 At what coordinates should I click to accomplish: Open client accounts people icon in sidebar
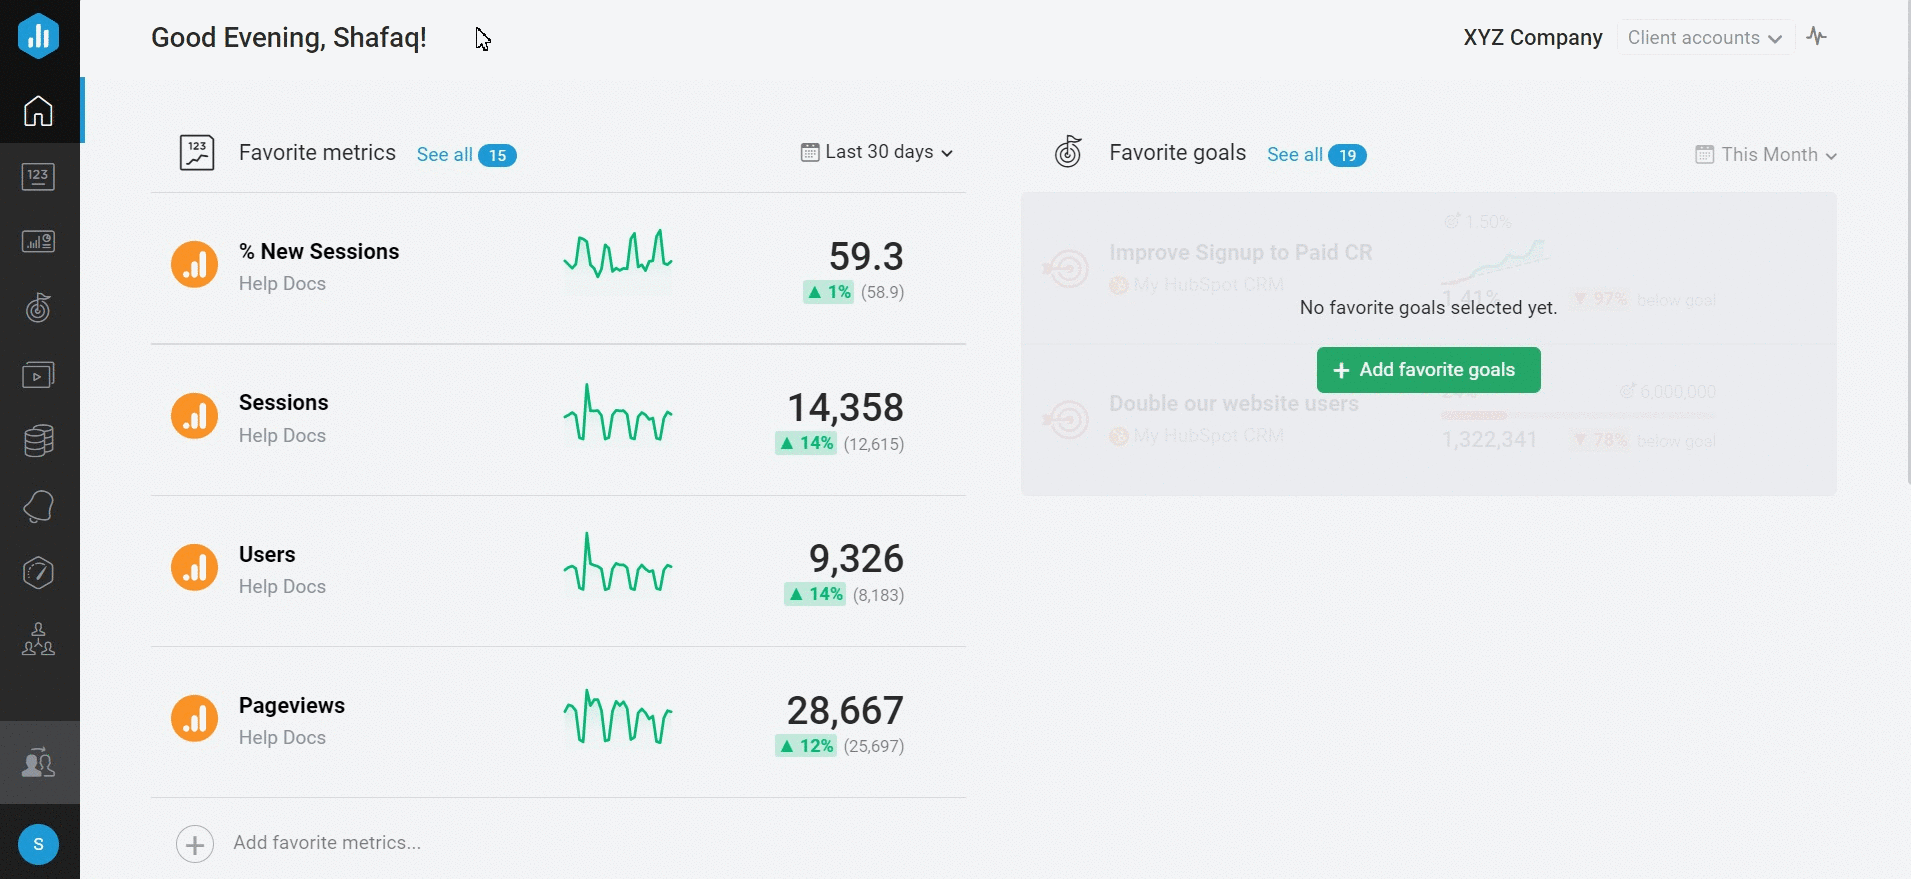[x=39, y=763]
